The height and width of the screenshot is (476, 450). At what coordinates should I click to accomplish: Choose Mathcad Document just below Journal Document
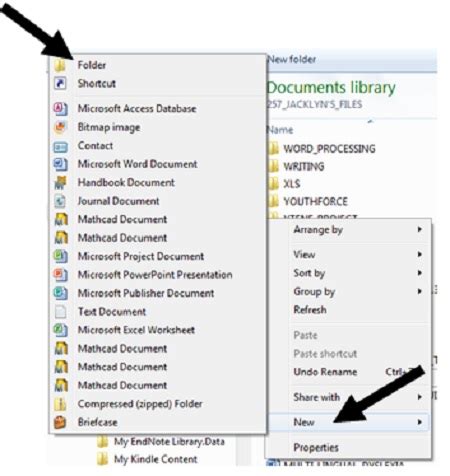[122, 219]
